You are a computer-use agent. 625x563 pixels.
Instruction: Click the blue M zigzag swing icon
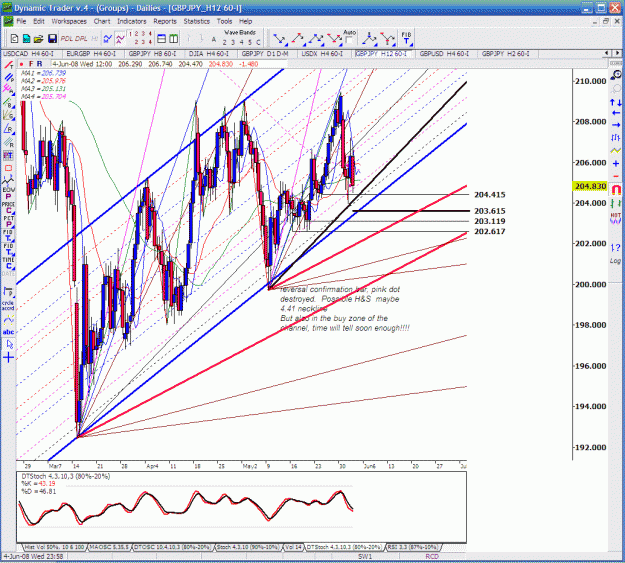(x=108, y=39)
